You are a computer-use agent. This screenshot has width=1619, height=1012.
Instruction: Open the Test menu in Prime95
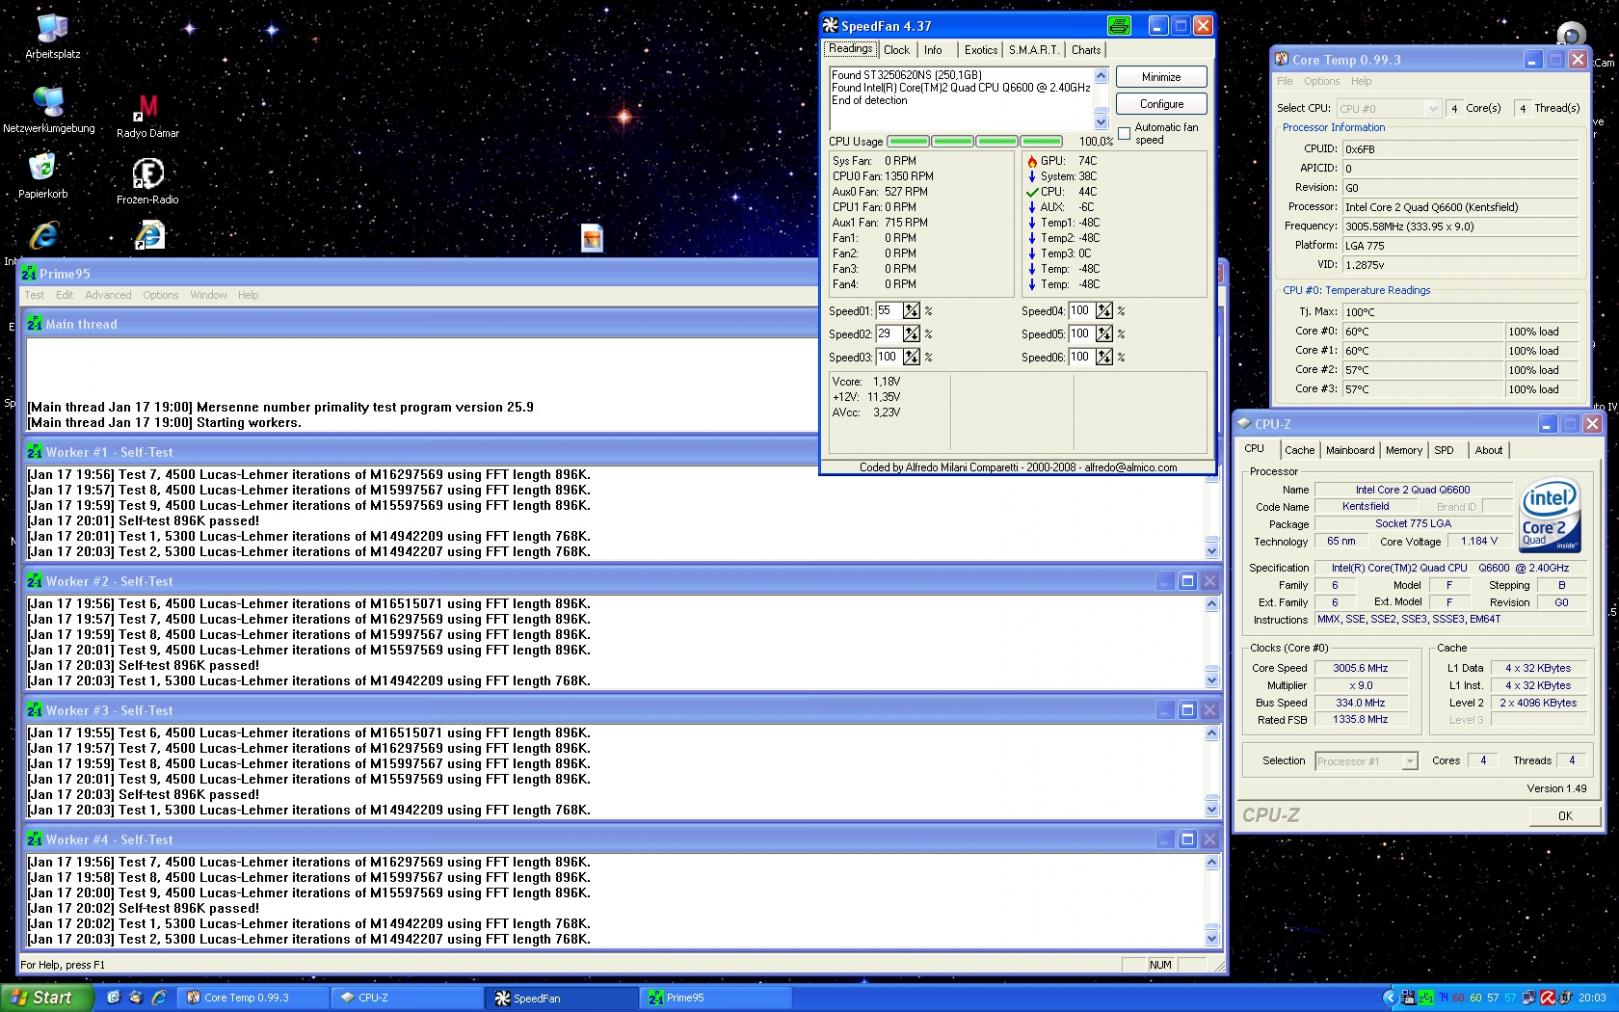[x=34, y=295]
